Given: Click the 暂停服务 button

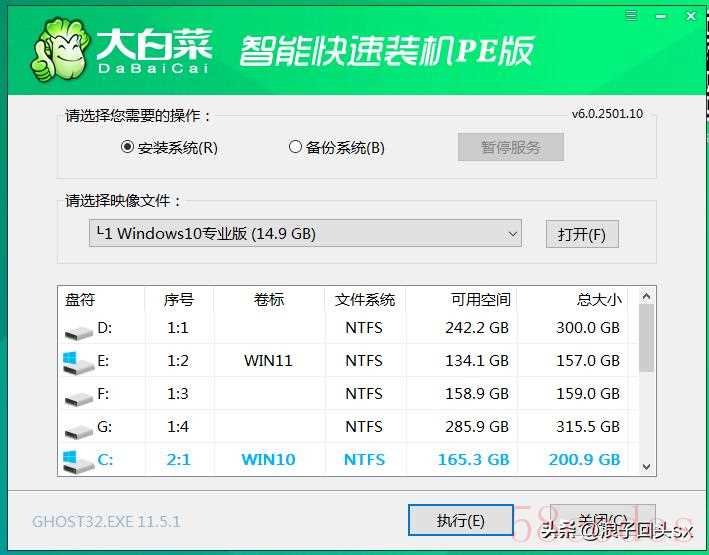Looking at the screenshot, I should (510, 147).
